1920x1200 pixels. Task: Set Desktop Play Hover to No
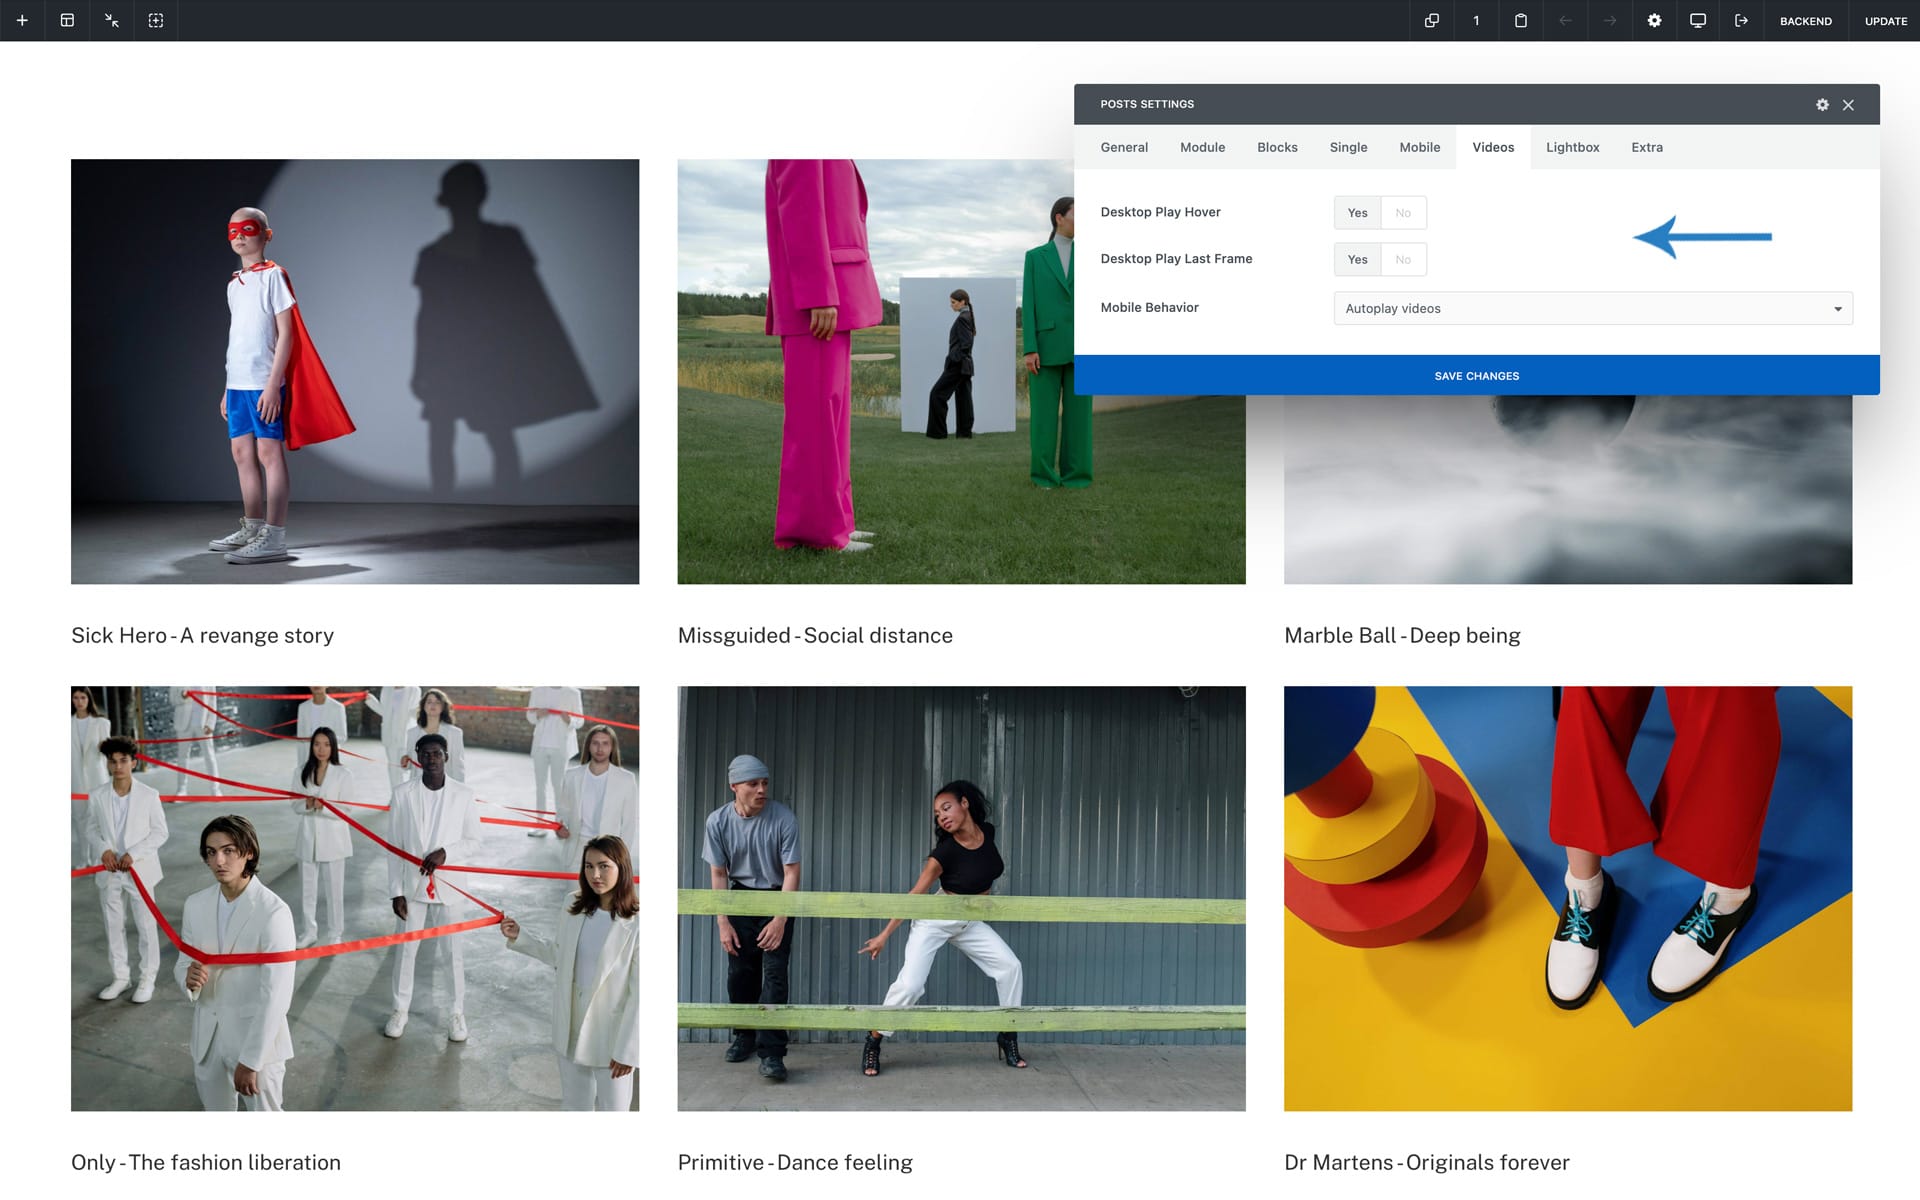1403,213
